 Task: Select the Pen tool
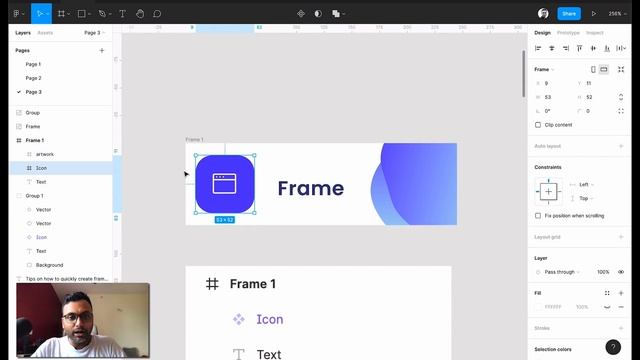pyautogui.click(x=102, y=13)
